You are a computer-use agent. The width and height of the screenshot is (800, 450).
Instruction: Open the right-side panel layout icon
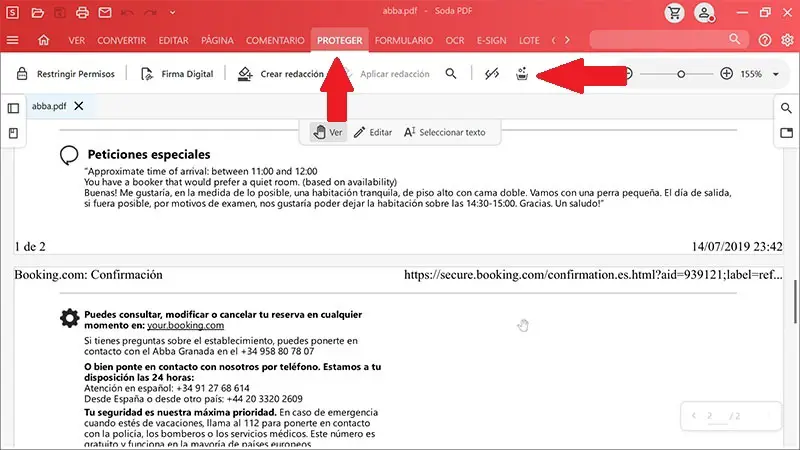pos(786,133)
